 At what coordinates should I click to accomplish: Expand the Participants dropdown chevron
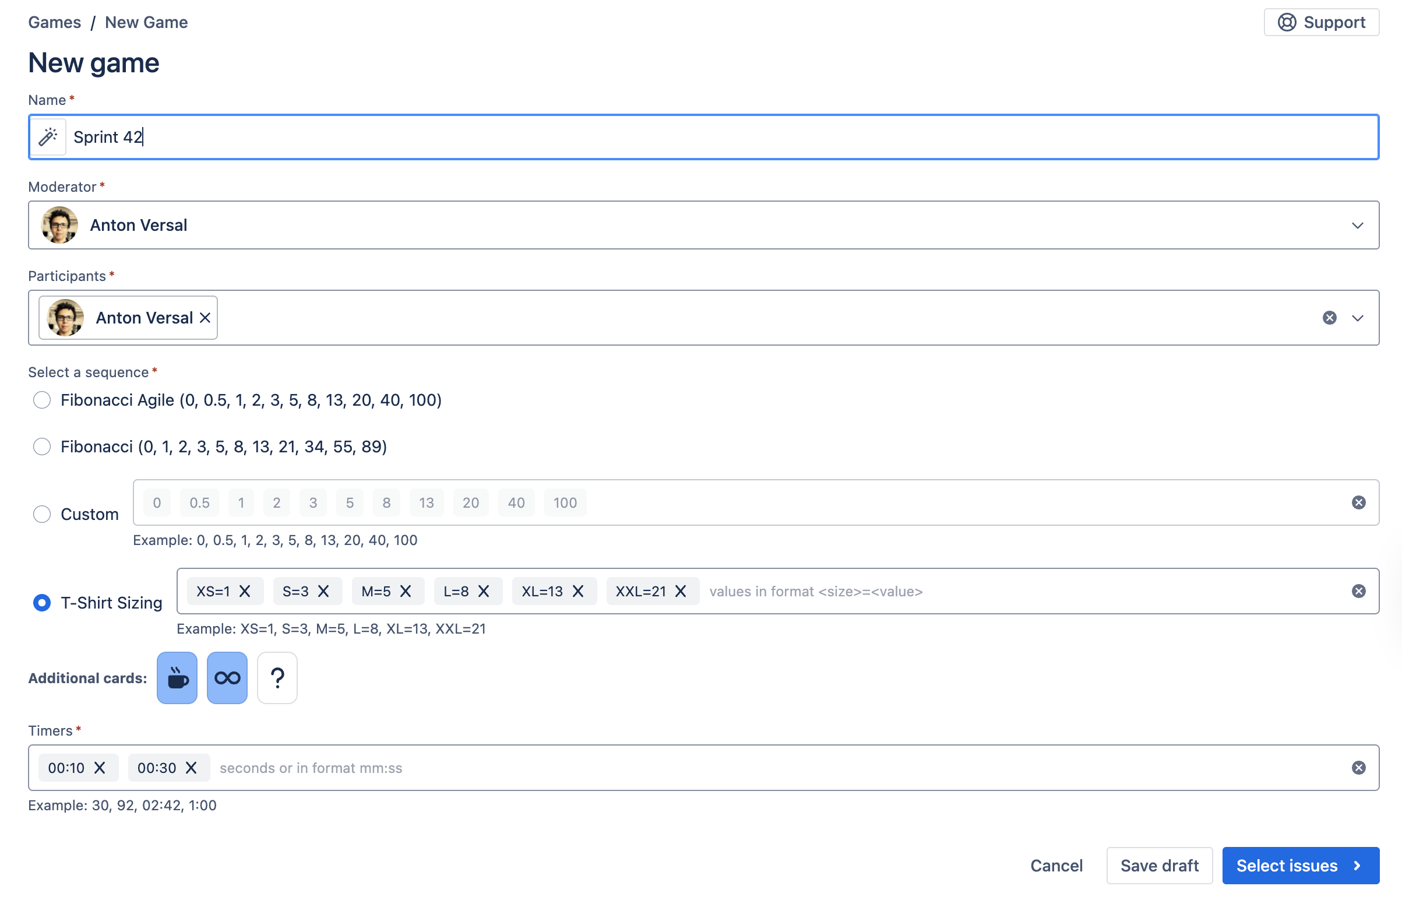[x=1357, y=318]
